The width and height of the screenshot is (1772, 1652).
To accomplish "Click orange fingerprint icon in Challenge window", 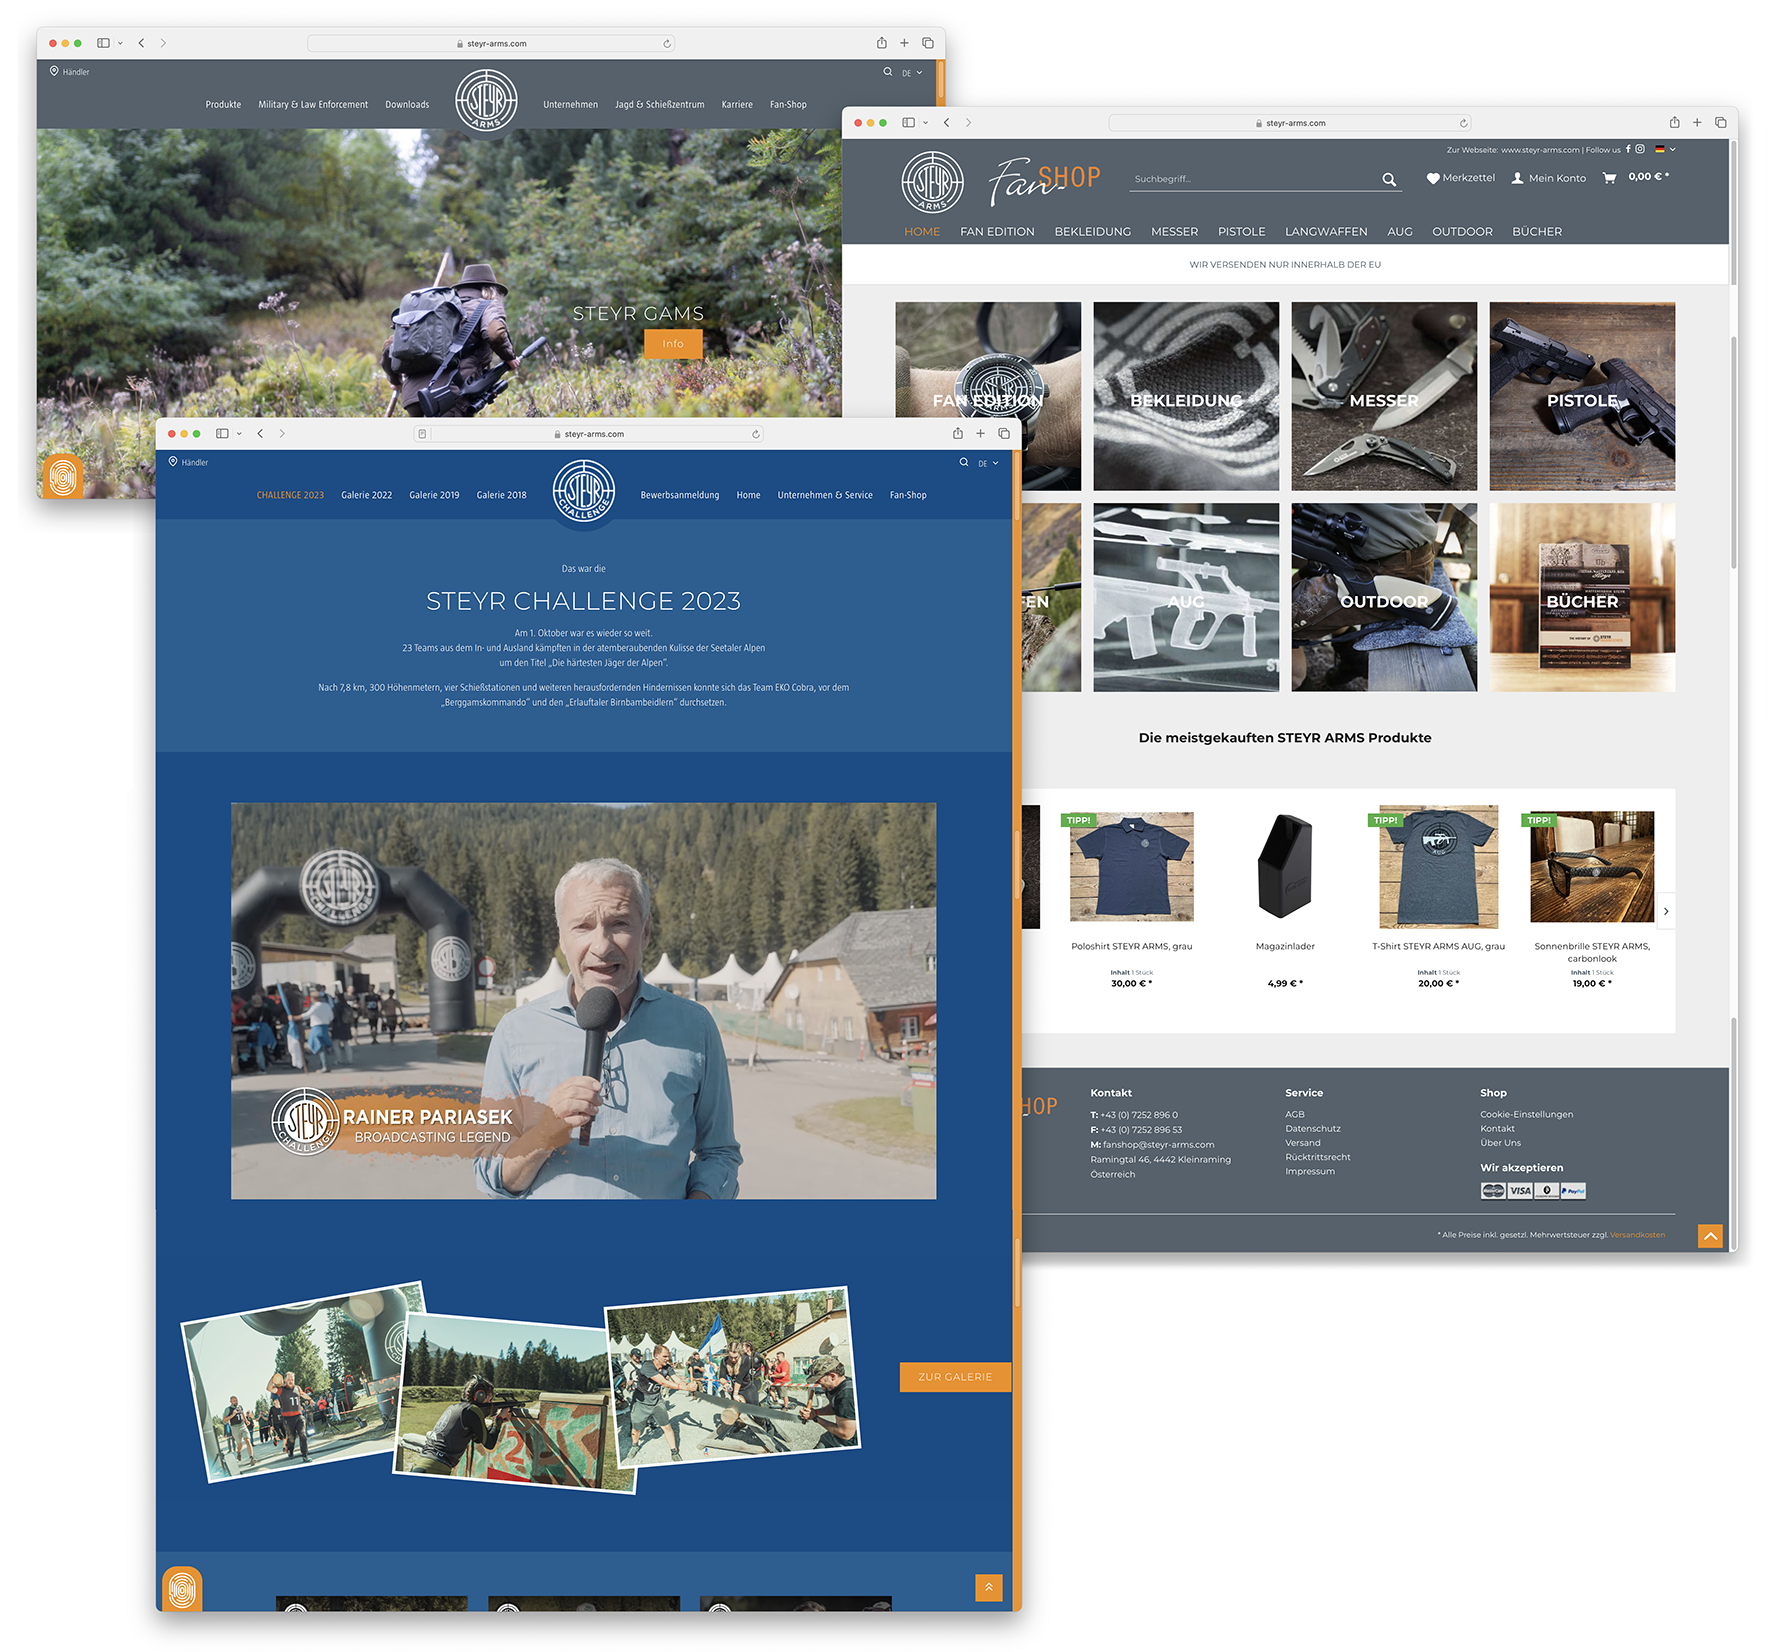I will click(182, 1589).
